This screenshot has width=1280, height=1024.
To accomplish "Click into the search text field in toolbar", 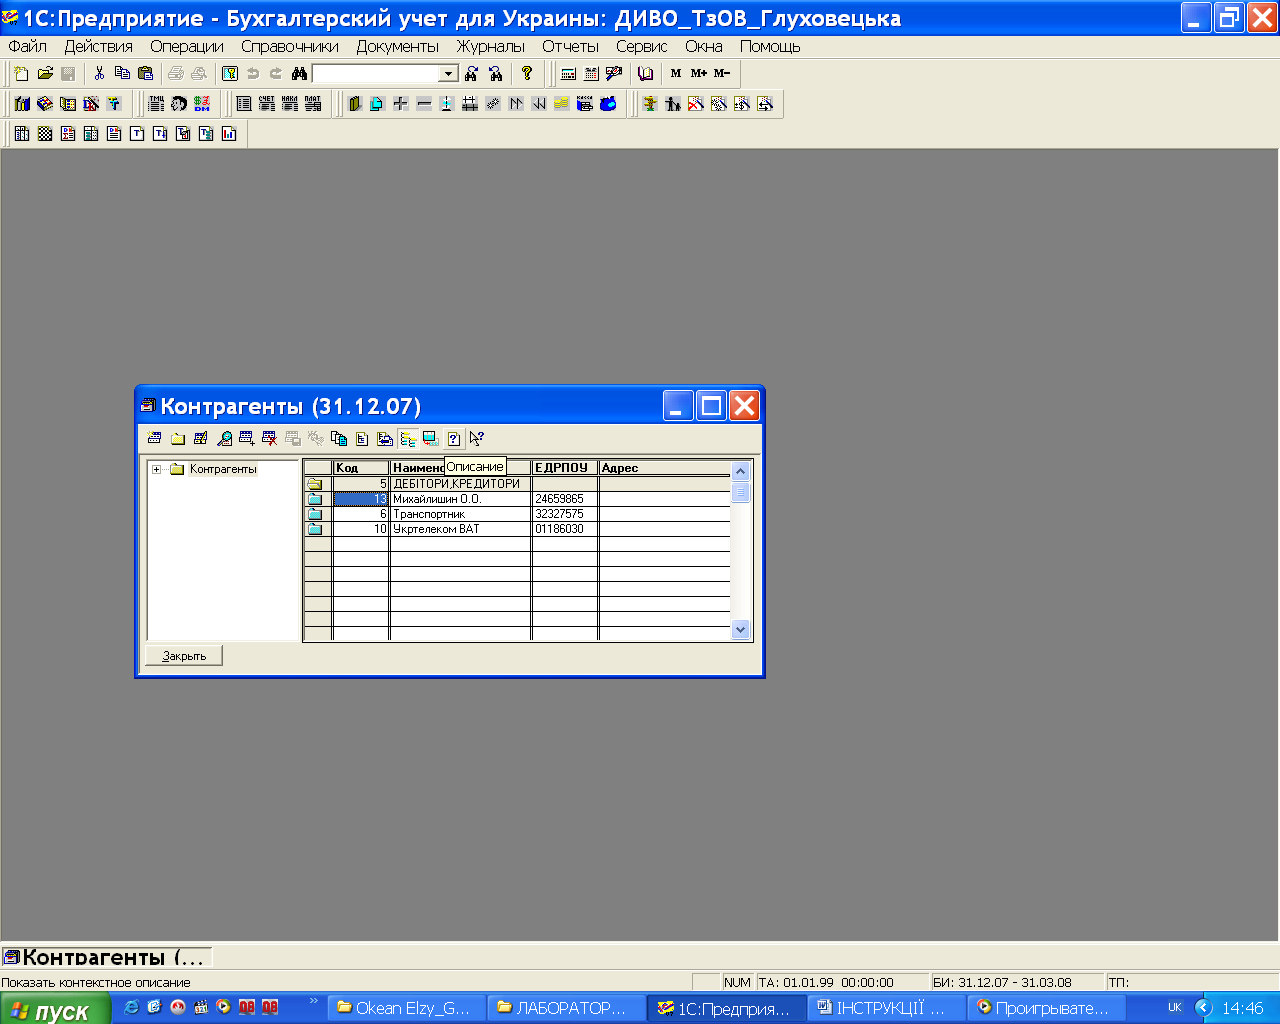I will pyautogui.click(x=376, y=74).
